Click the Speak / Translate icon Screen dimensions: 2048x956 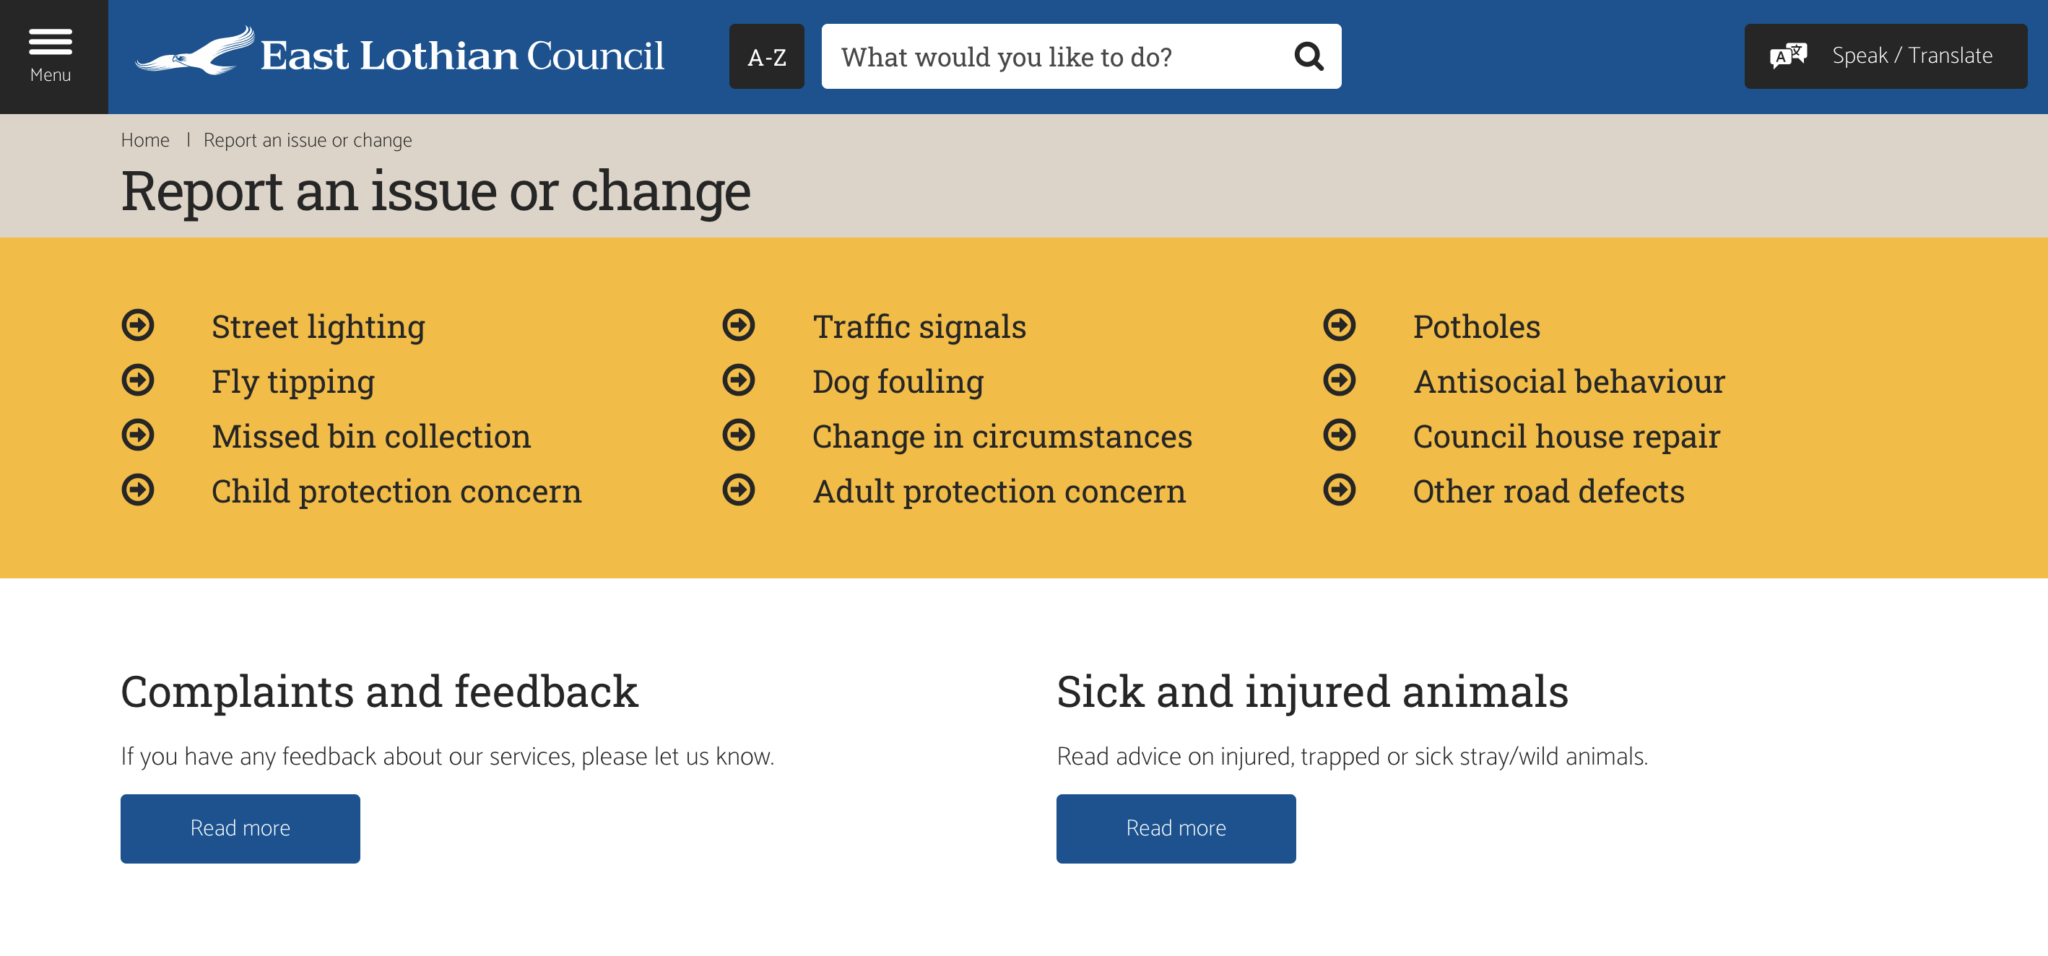(1788, 56)
